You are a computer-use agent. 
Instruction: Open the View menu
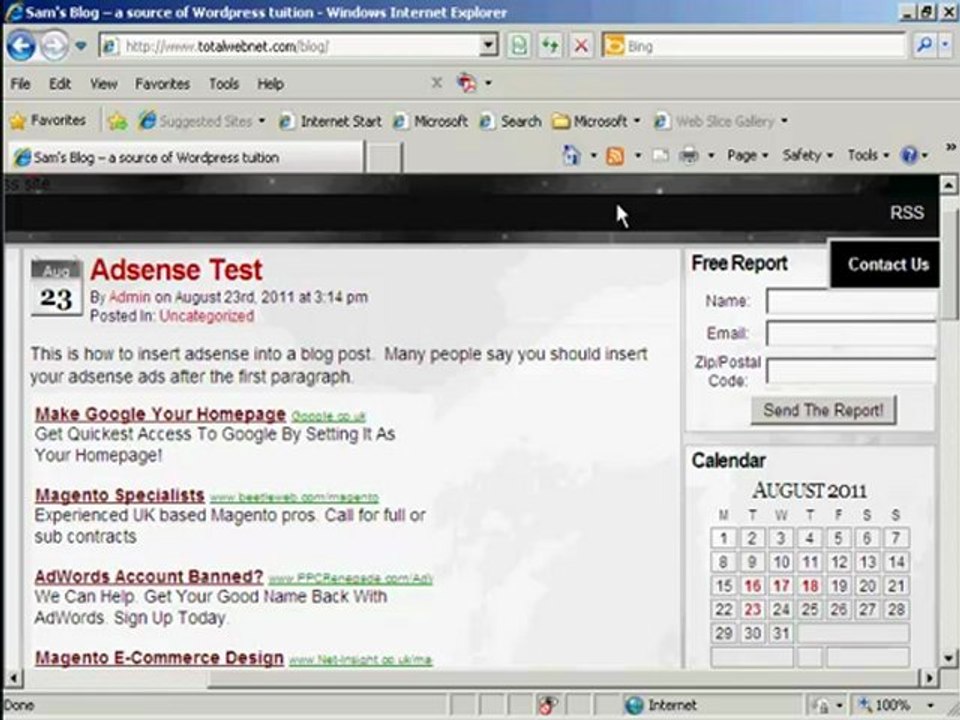point(103,84)
